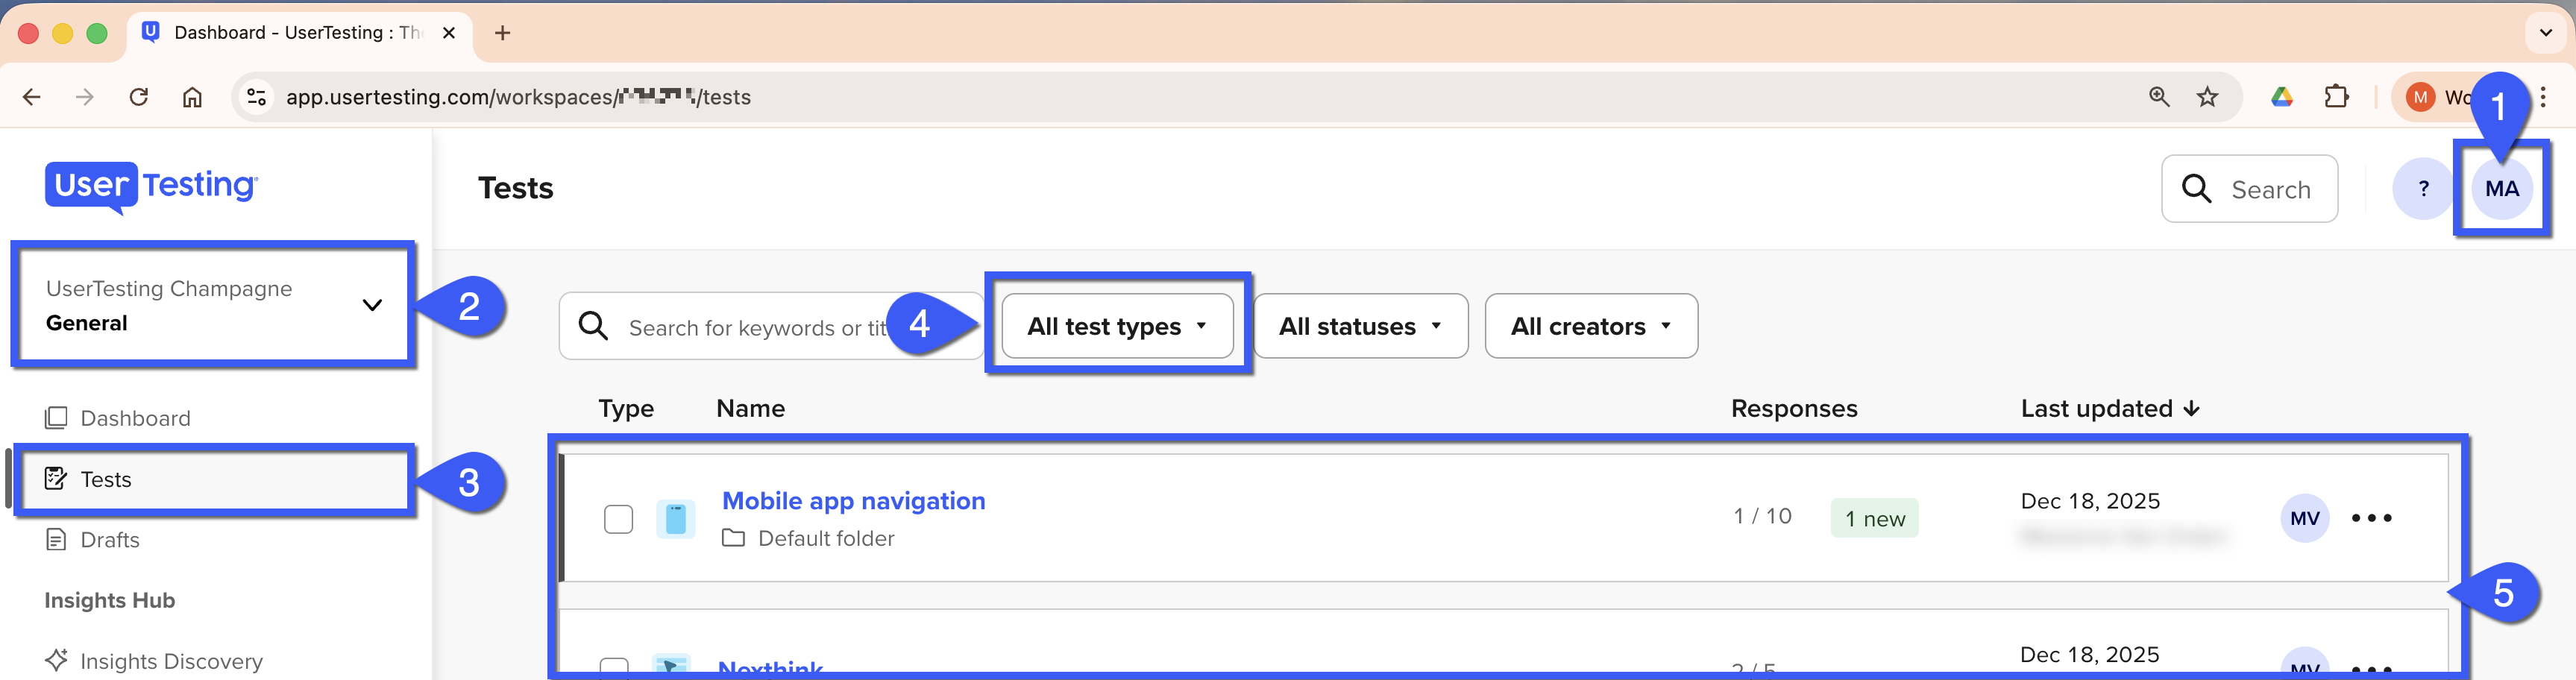This screenshot has height=680, width=2576.
Task: Open Chrome three-dot menu
Action: 2543,97
